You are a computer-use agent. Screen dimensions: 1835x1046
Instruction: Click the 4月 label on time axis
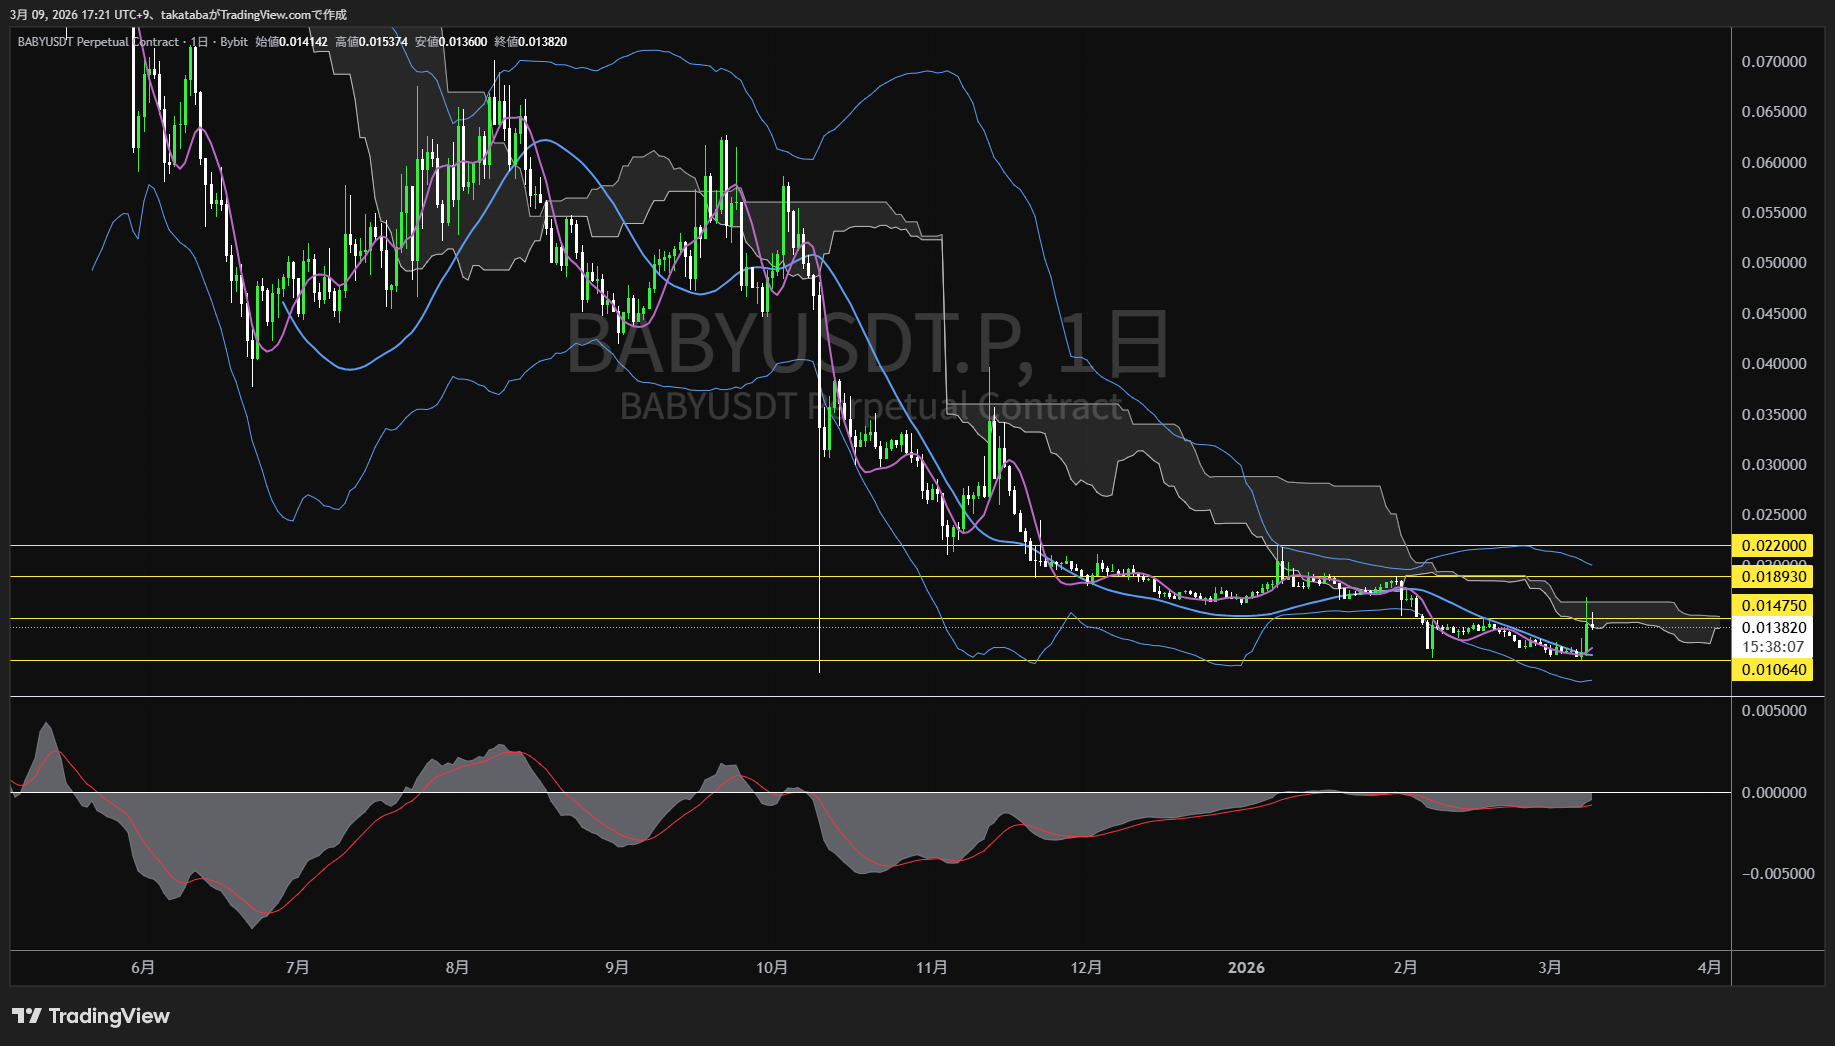(x=1710, y=967)
